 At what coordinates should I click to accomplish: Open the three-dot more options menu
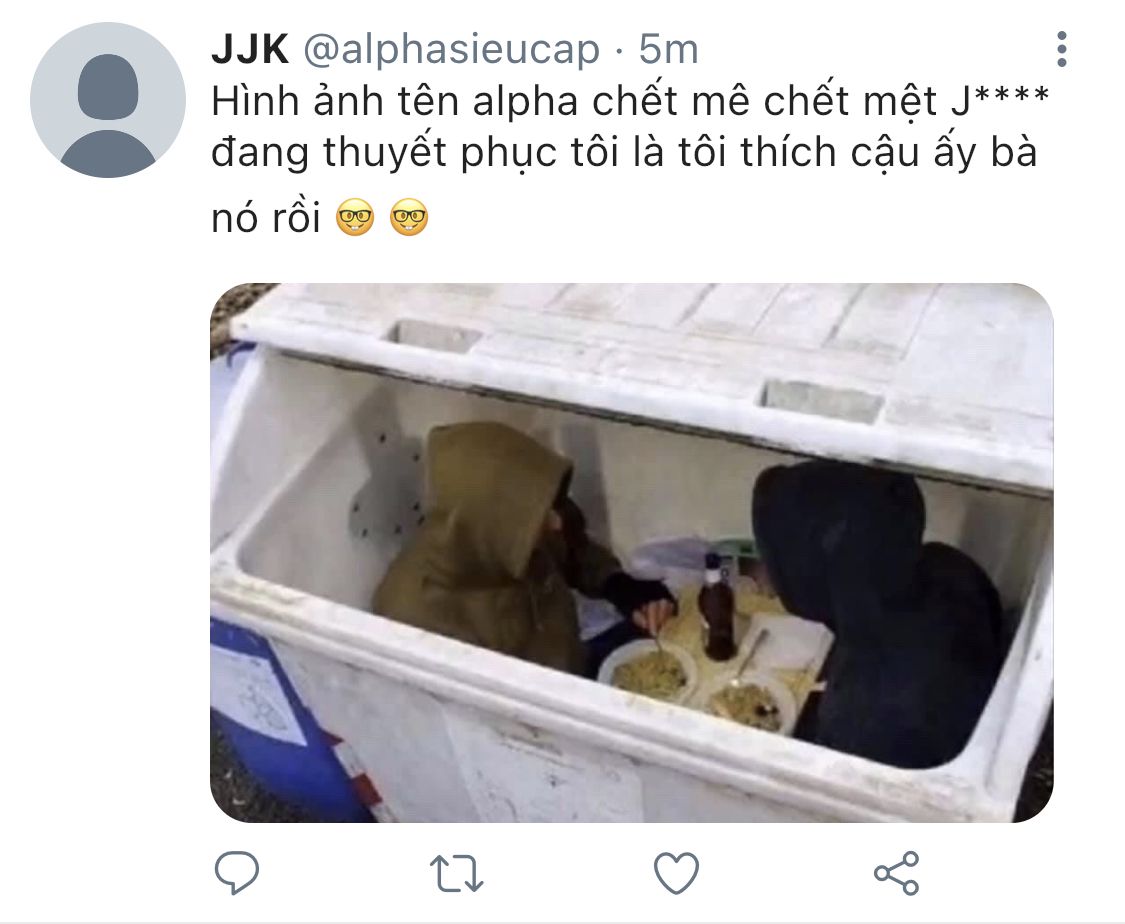pos(1062,50)
